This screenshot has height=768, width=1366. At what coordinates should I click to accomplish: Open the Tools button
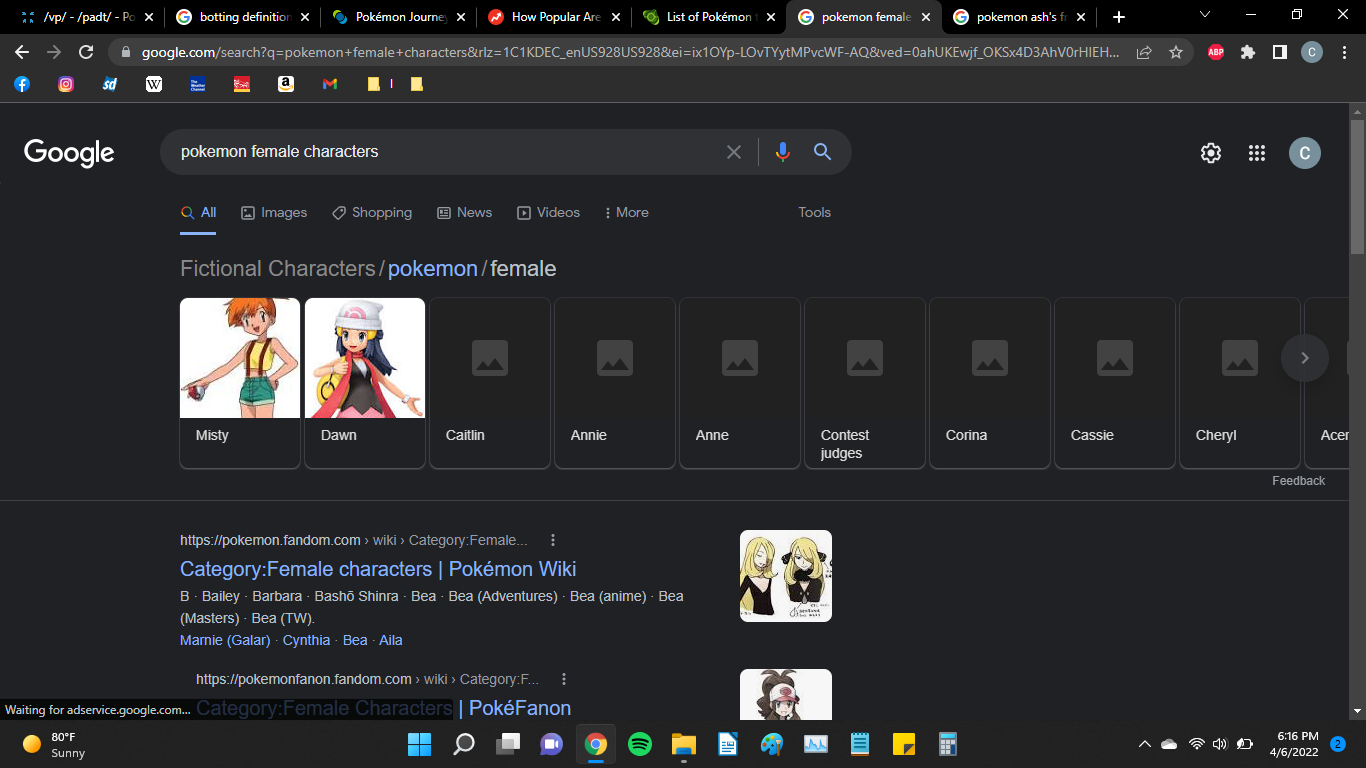pyautogui.click(x=814, y=212)
